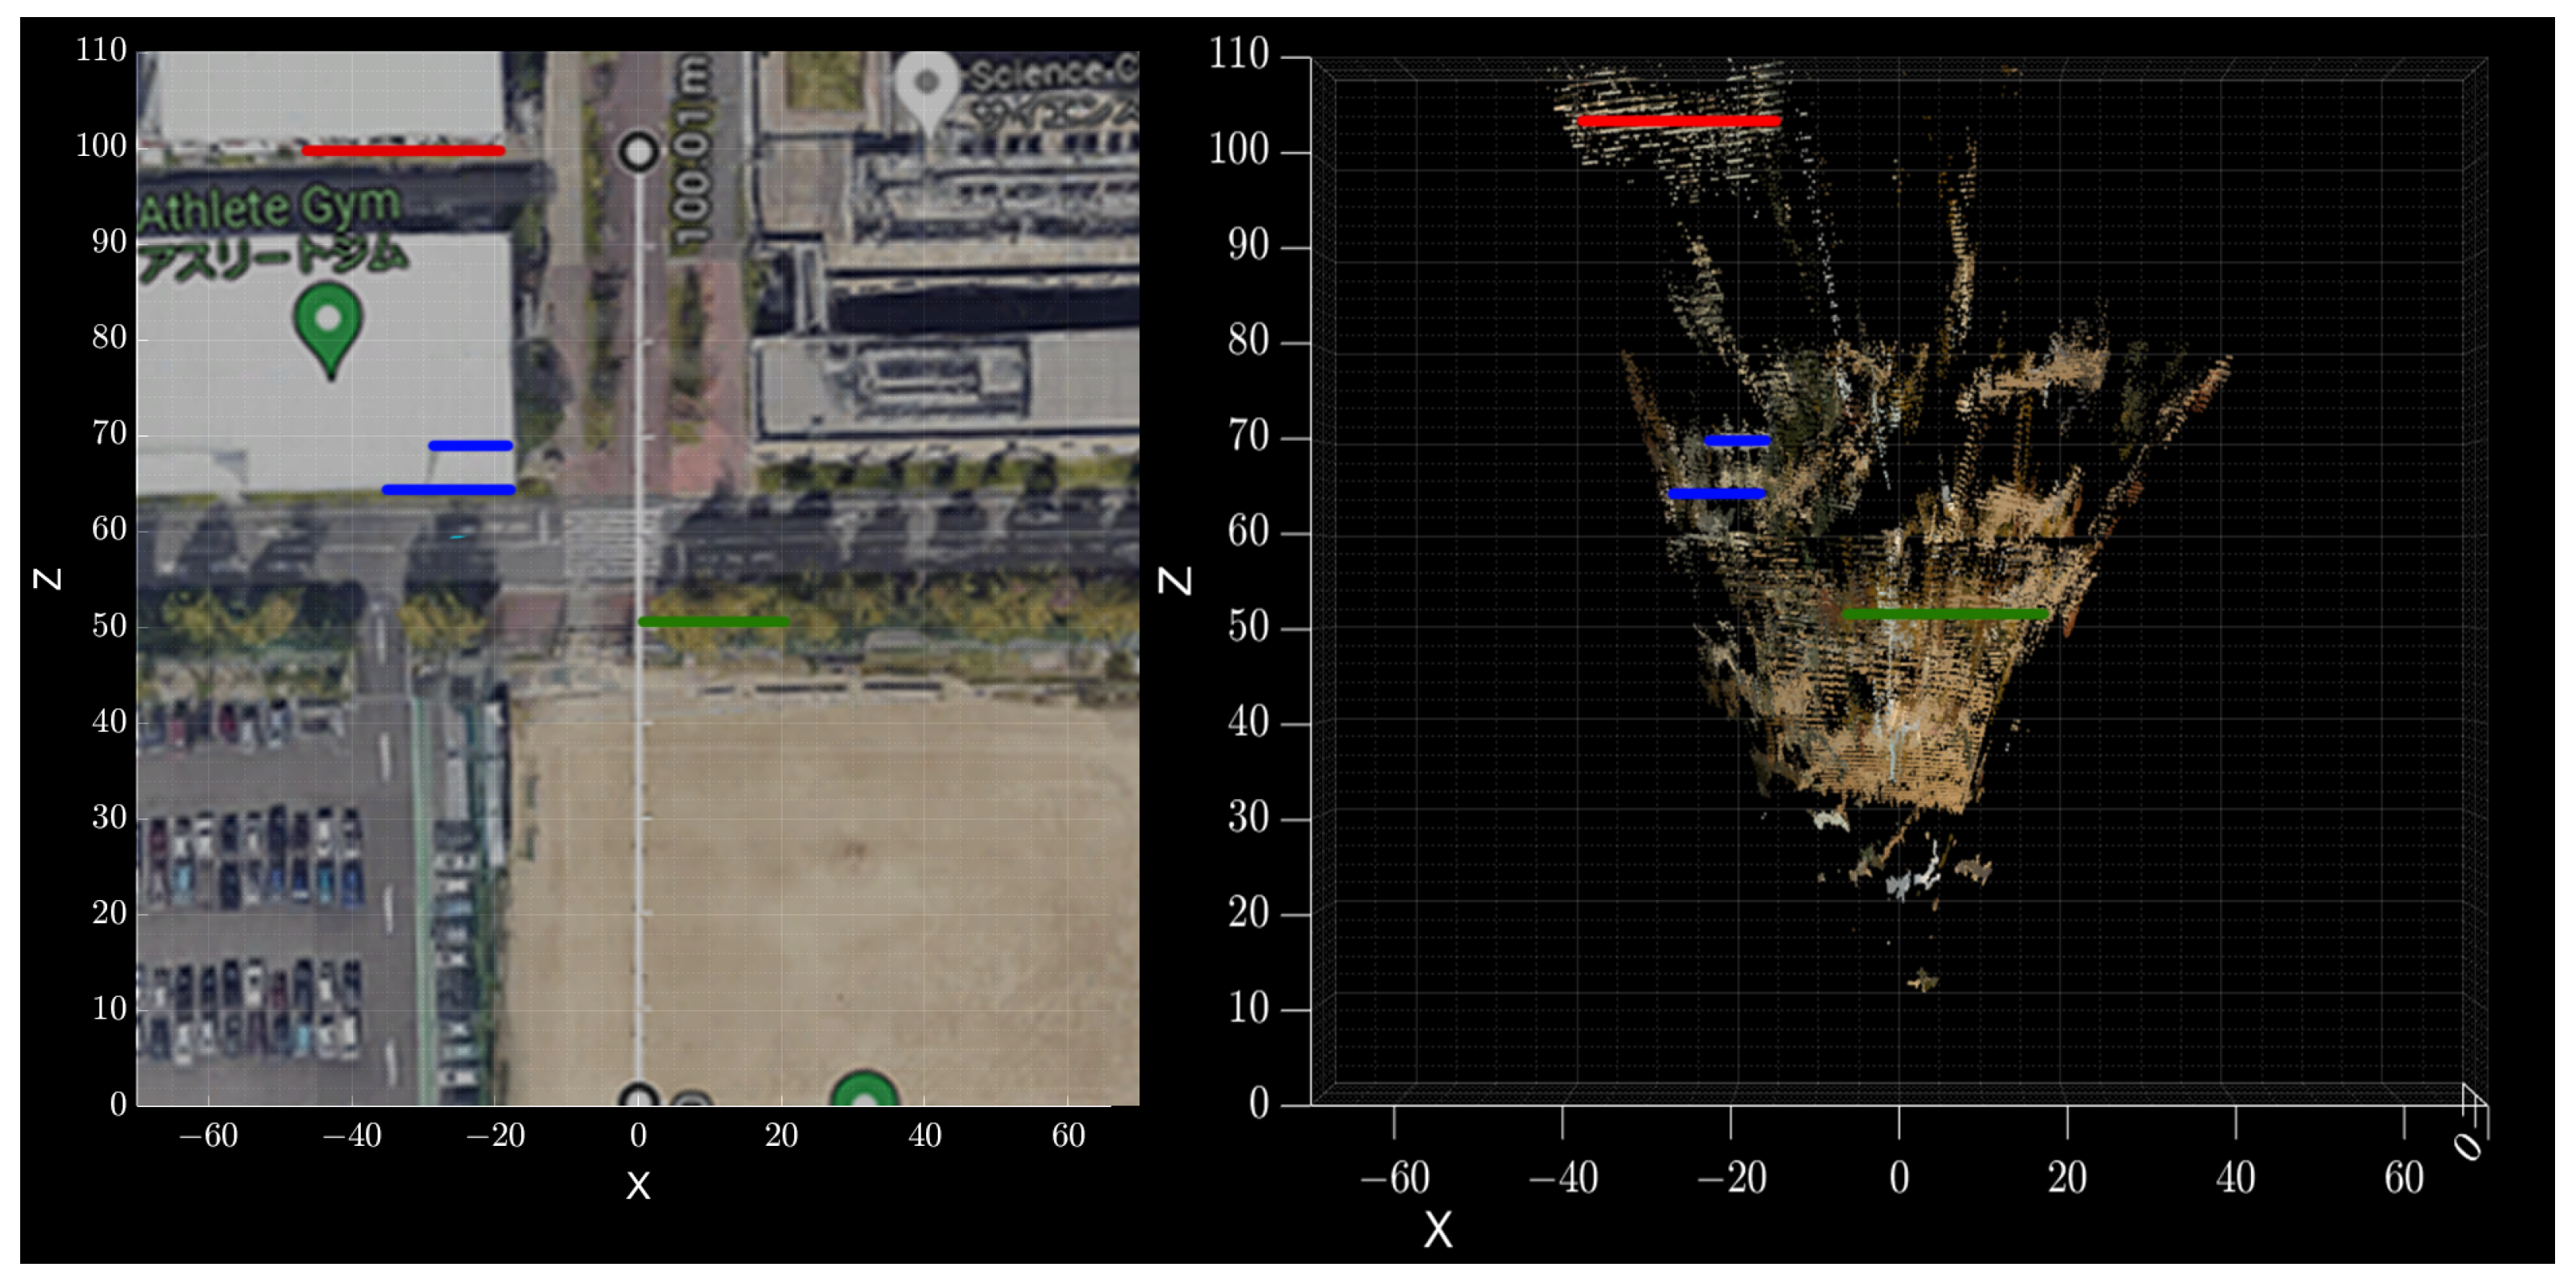Select the bottom endpoint circle of measurement line

[638, 1098]
